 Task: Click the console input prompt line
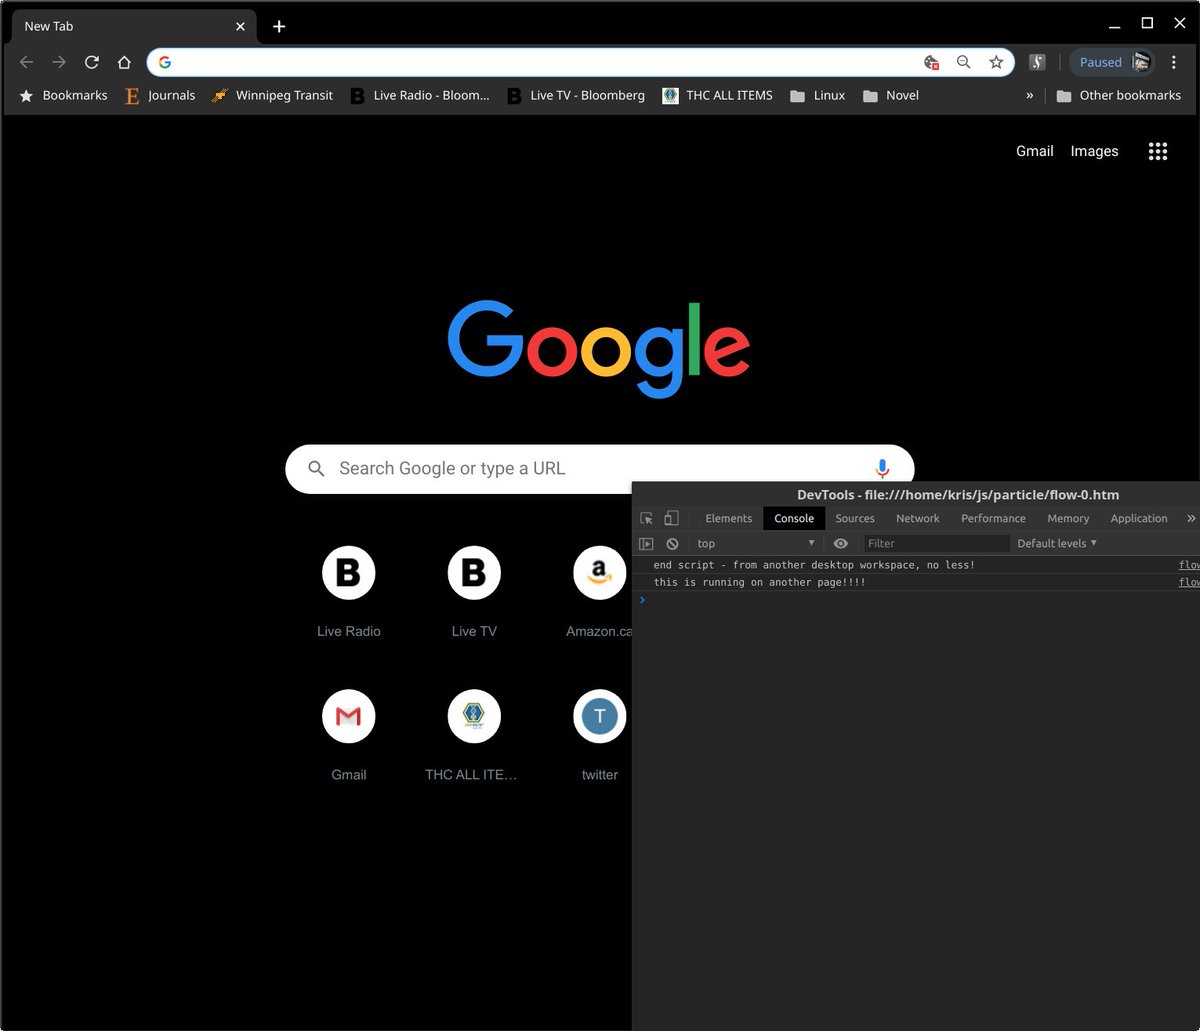coord(916,600)
